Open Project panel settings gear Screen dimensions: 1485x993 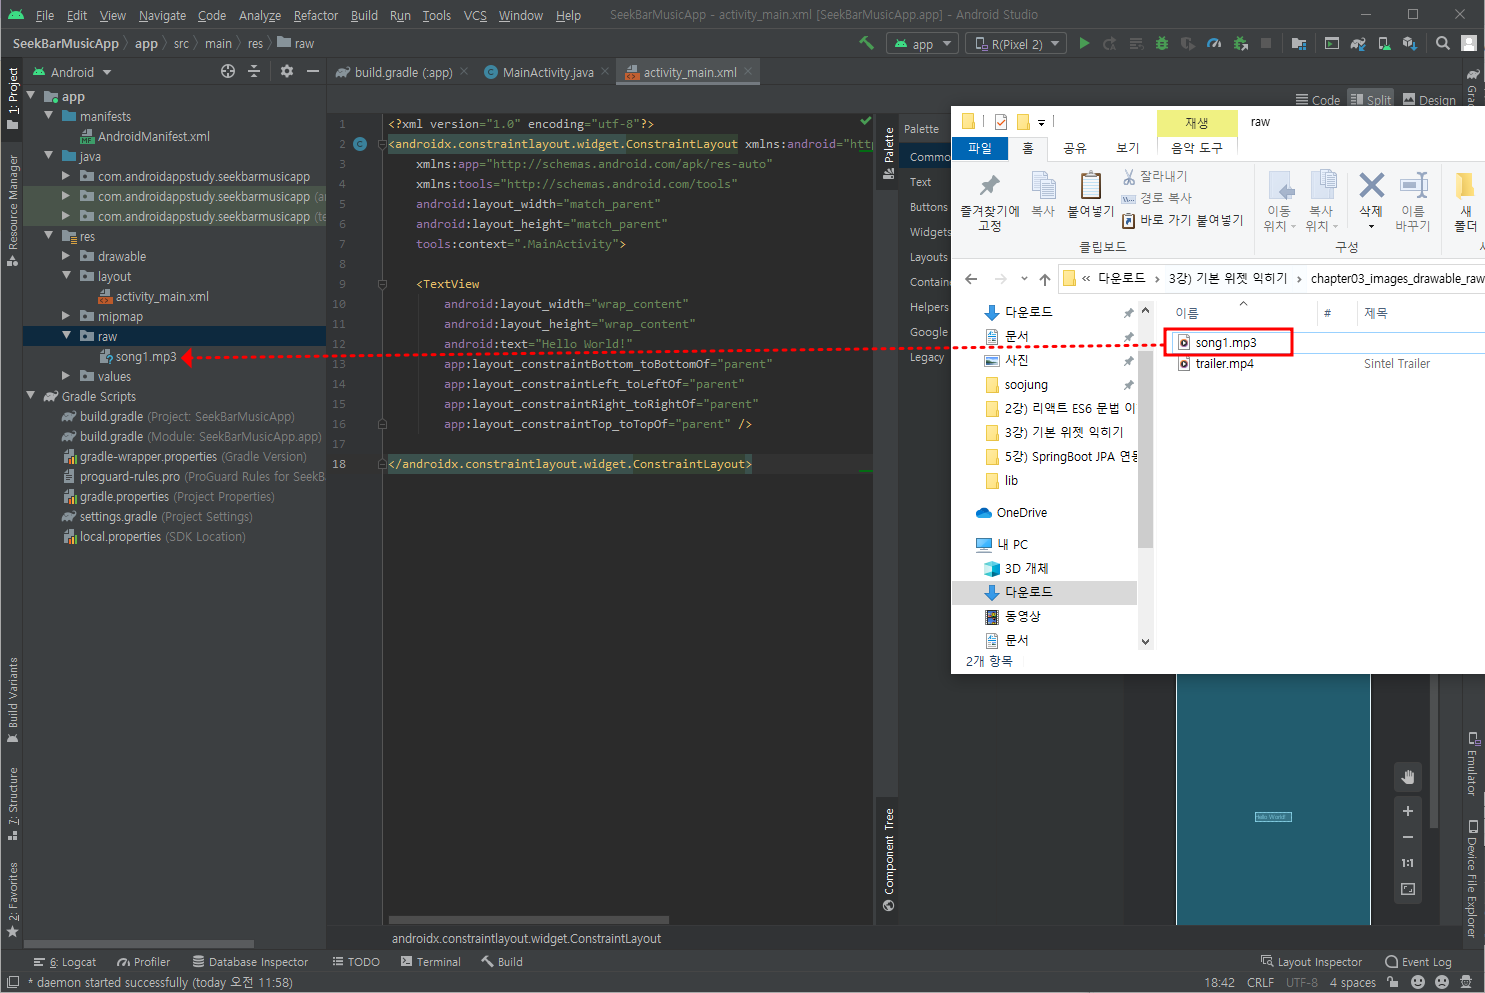(x=287, y=71)
